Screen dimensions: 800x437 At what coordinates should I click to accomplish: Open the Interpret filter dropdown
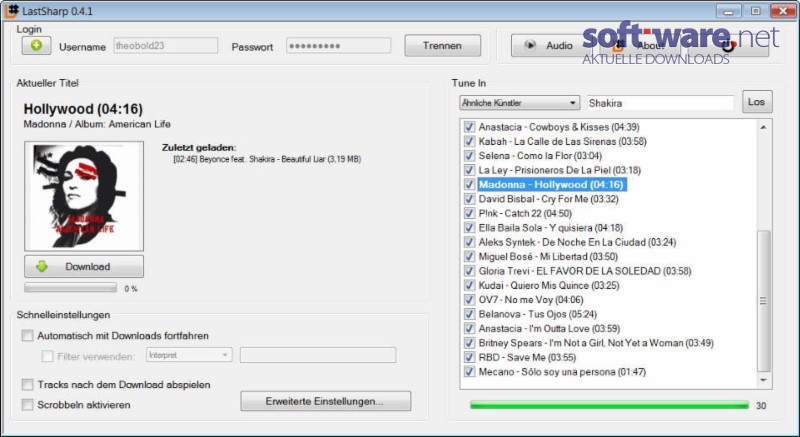(x=189, y=355)
